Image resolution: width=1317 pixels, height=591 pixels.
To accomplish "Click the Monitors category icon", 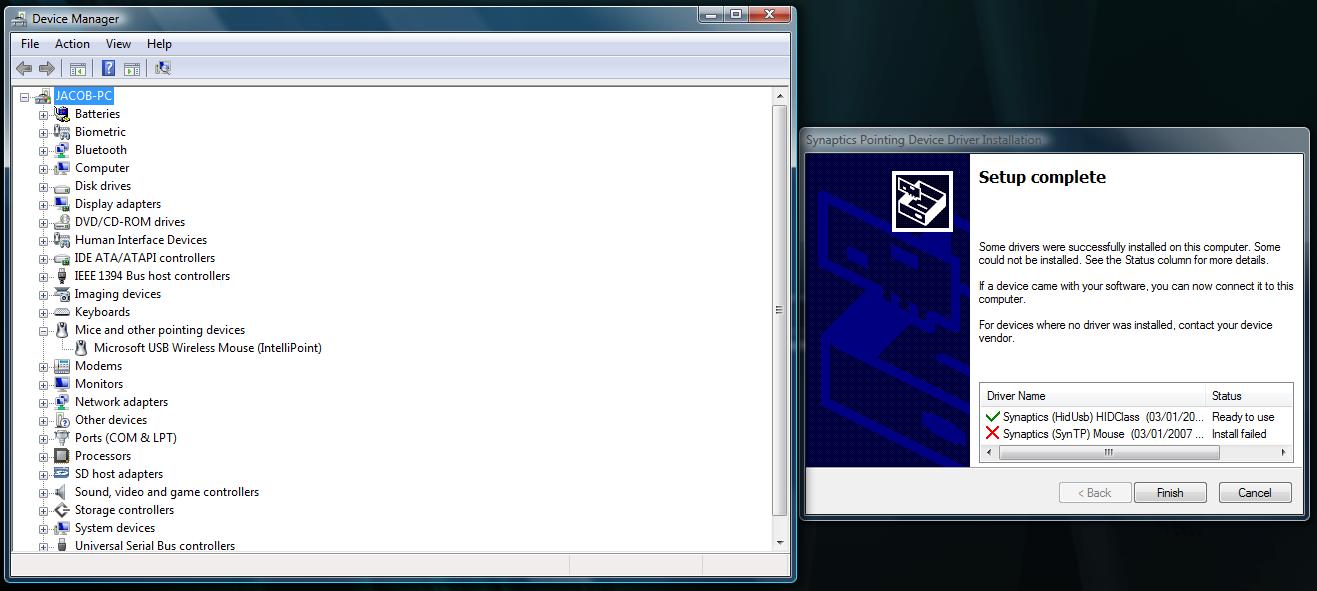I will [62, 384].
